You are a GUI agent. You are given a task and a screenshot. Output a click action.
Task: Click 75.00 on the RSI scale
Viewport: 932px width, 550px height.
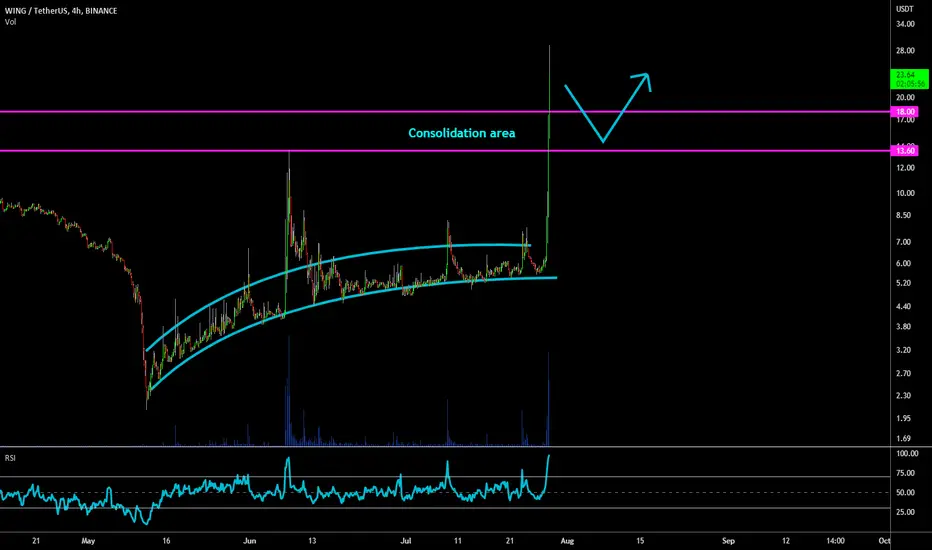pyautogui.click(x=905, y=473)
